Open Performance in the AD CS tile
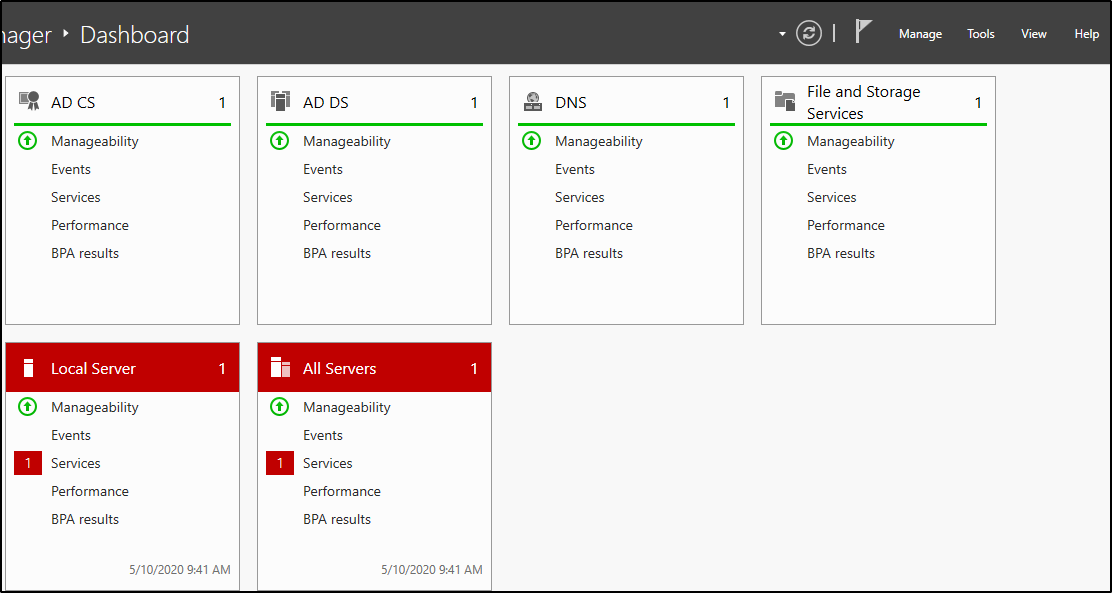The image size is (1112, 593). [x=90, y=226]
